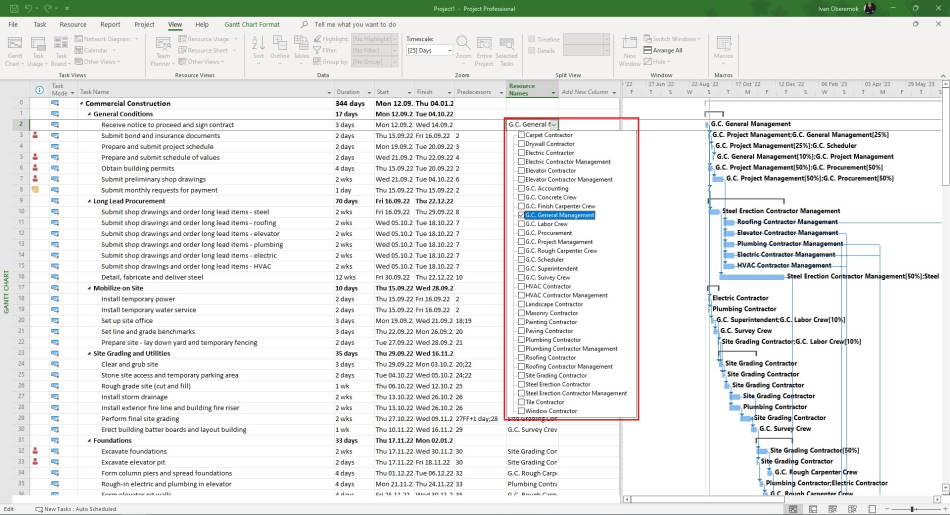This screenshot has width=950, height=515.
Task: Open the Macros button
Action: click(x=723, y=48)
